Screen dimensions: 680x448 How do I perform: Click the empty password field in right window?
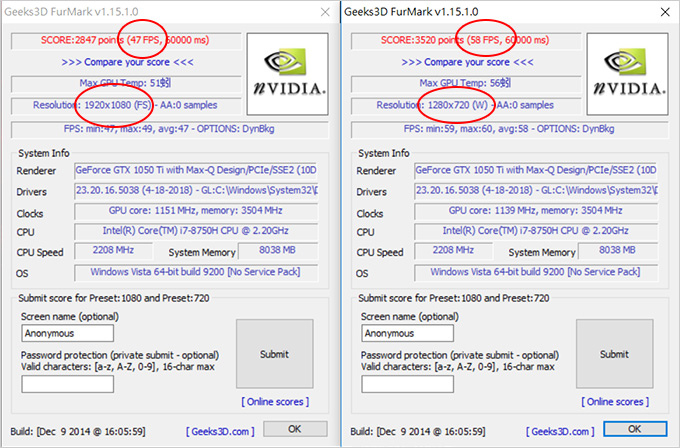click(x=408, y=384)
